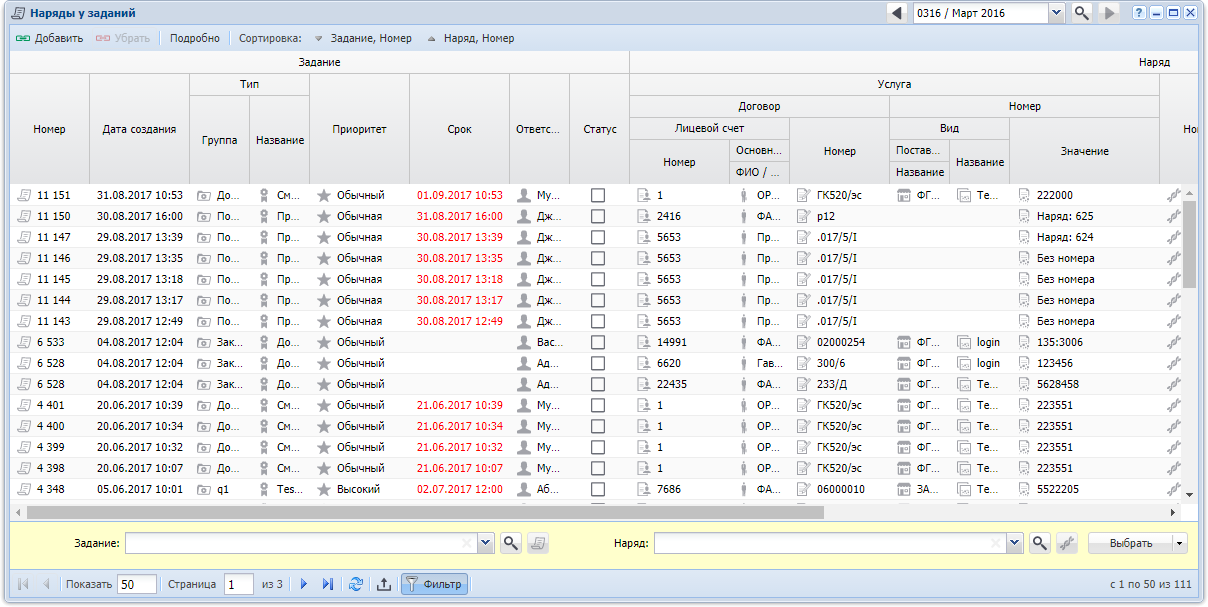Click group folder icon in row 11 146

(204, 258)
